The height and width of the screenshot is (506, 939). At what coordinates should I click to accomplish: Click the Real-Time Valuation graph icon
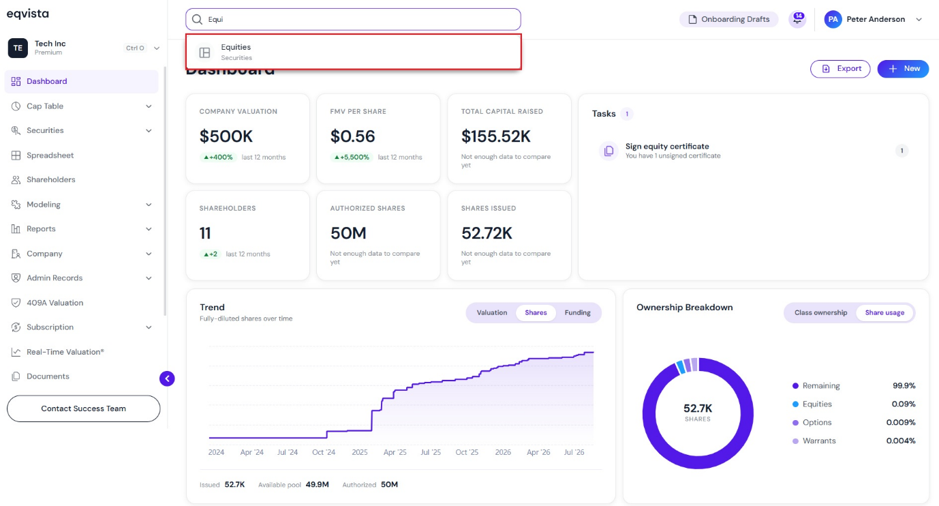pos(16,352)
